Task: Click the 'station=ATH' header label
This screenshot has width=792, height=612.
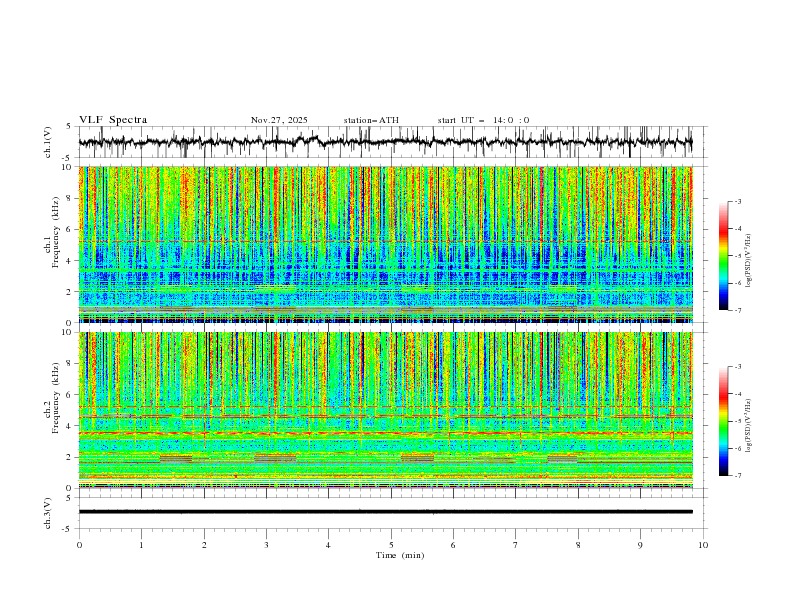Action: point(371,120)
